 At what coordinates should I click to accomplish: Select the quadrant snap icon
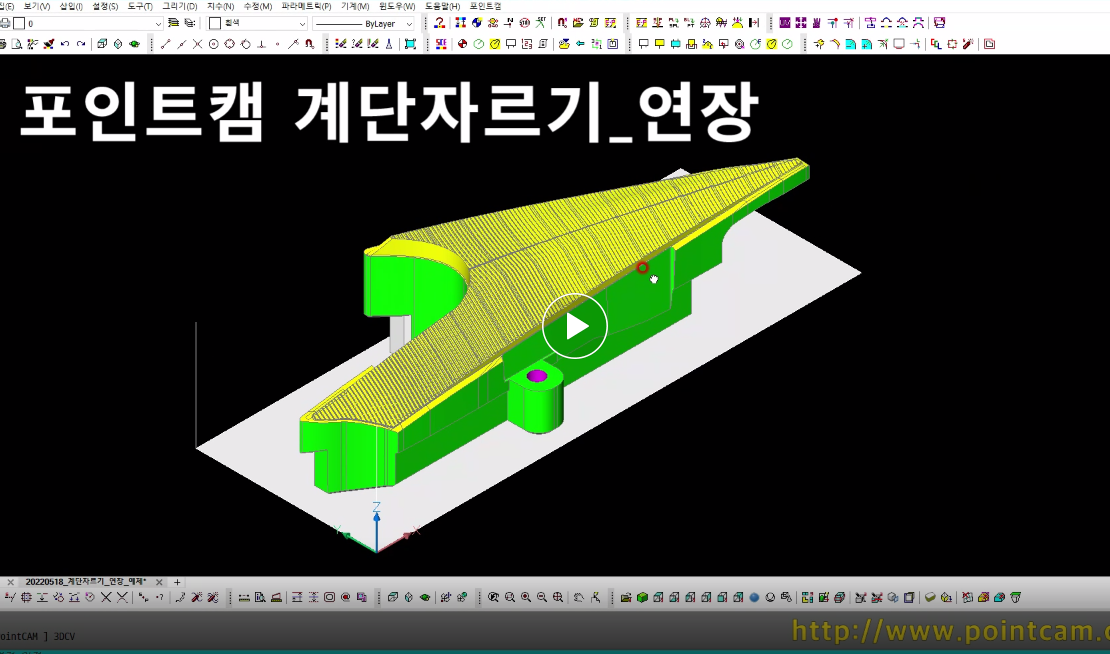click(229, 44)
